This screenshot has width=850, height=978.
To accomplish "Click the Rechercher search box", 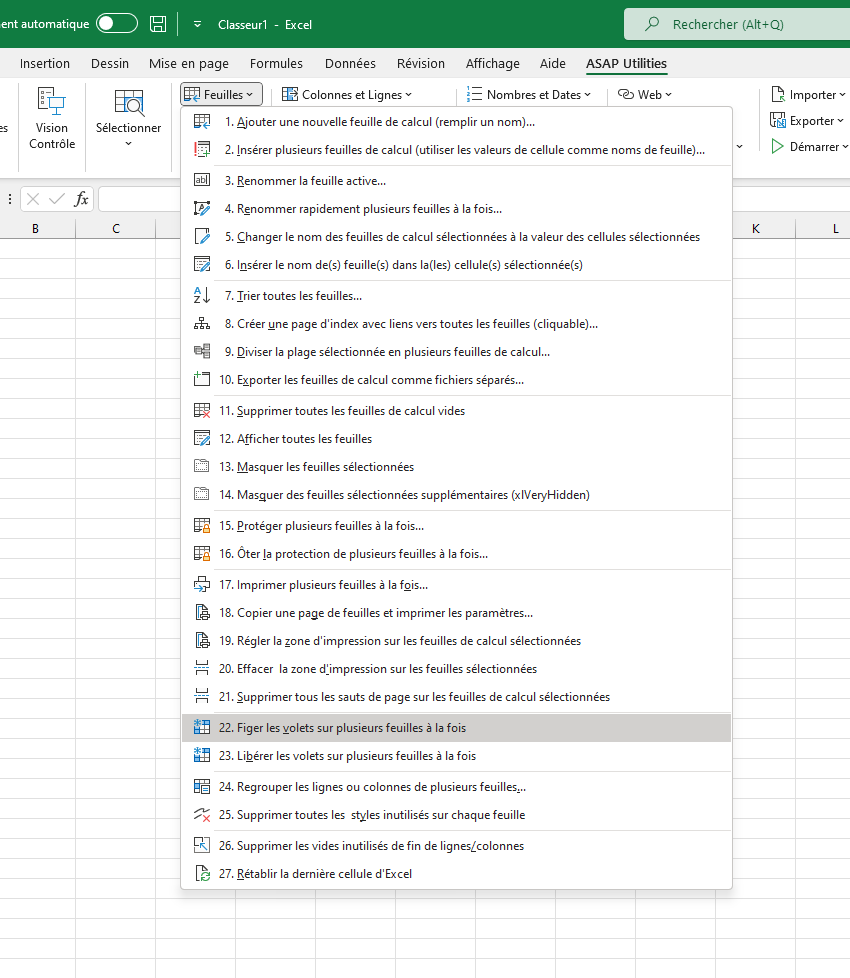I will pos(737,24).
